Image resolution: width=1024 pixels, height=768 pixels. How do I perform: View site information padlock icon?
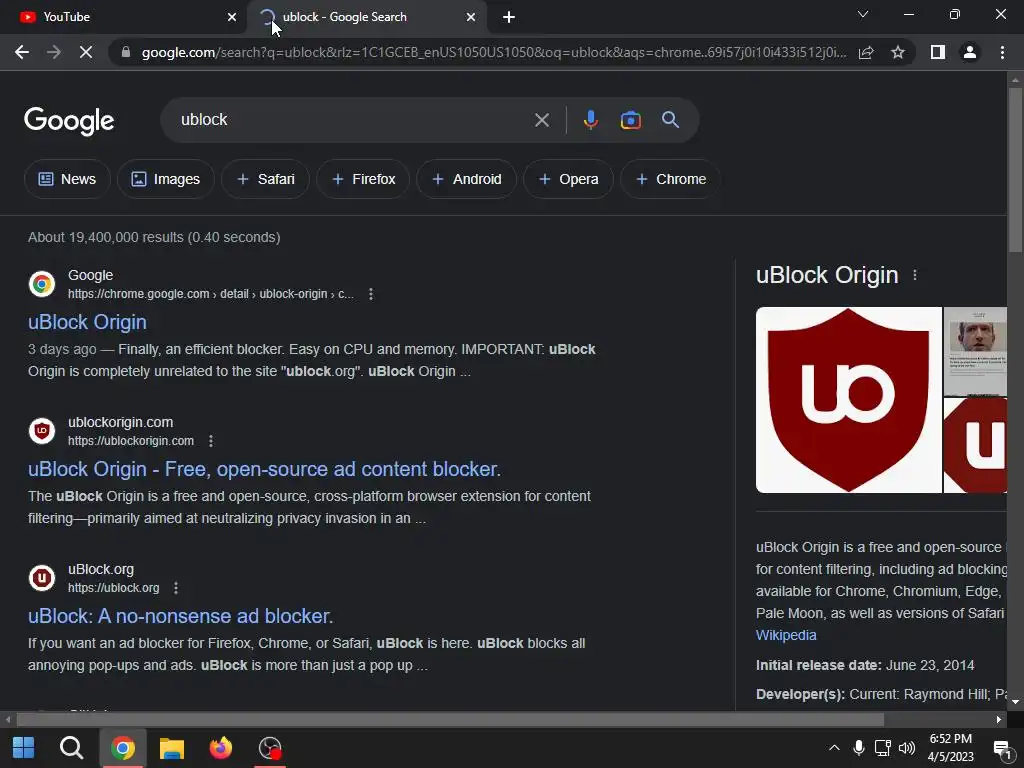pyautogui.click(x=126, y=52)
